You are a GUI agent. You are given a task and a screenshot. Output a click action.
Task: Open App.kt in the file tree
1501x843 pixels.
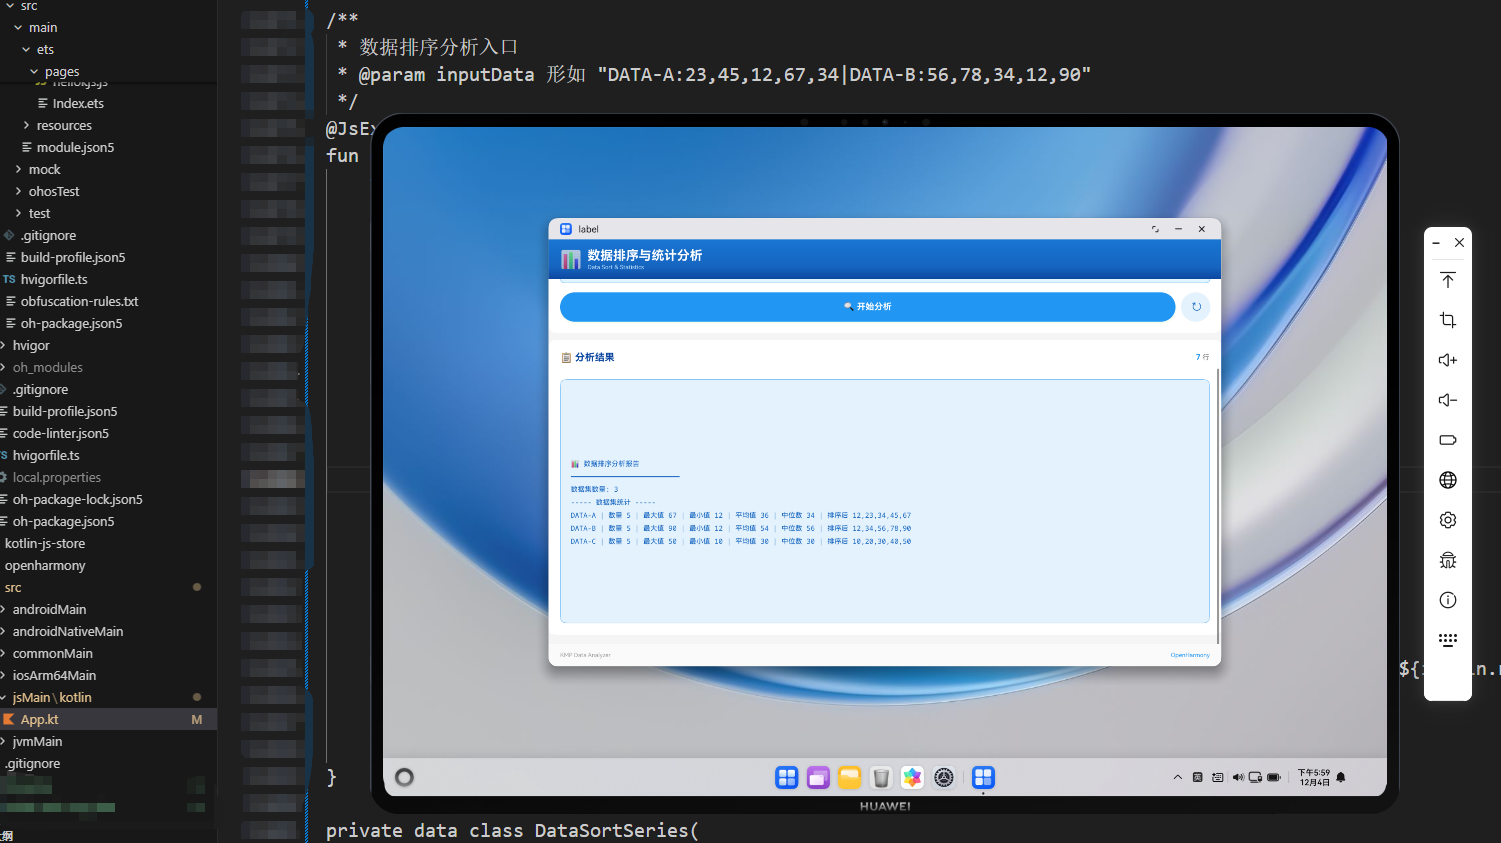pyautogui.click(x=39, y=719)
